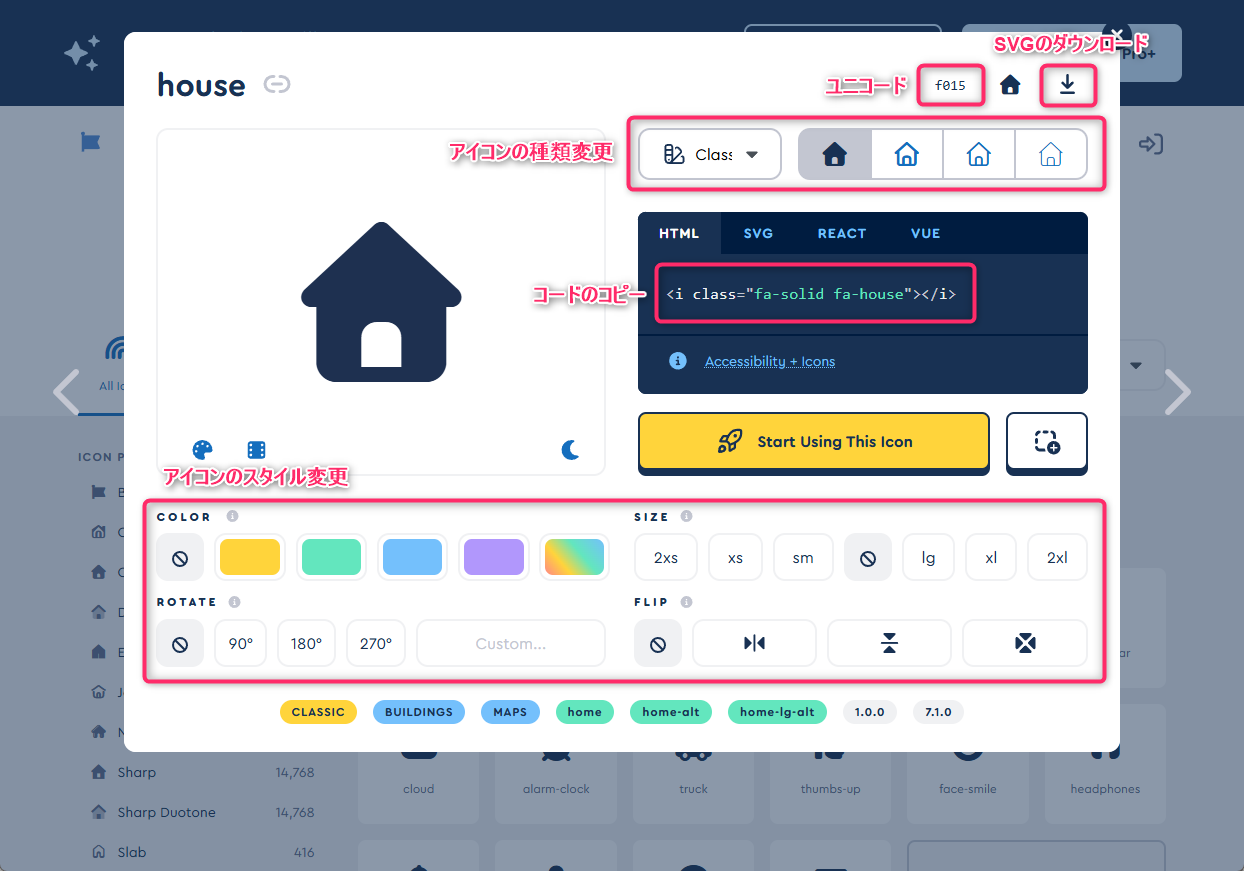Image resolution: width=1244 pixels, height=871 pixels.
Task: Open the Classic icon family dropdown
Action: (710, 154)
